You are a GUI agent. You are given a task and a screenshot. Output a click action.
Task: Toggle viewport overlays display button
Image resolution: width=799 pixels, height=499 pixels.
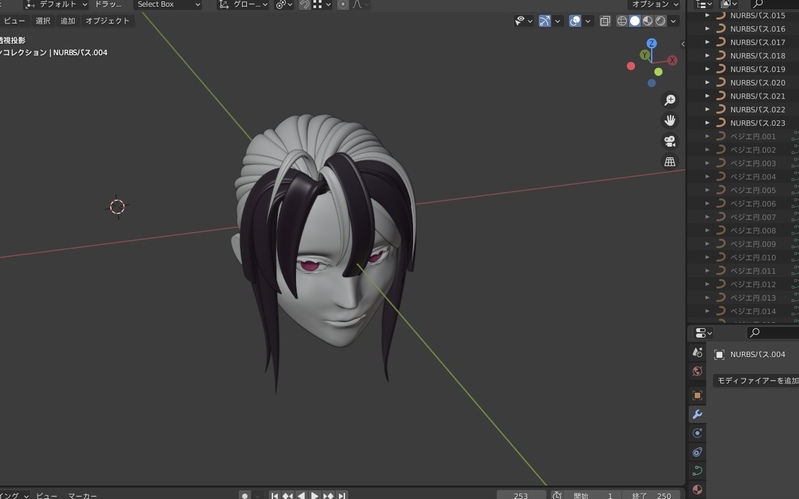576,21
